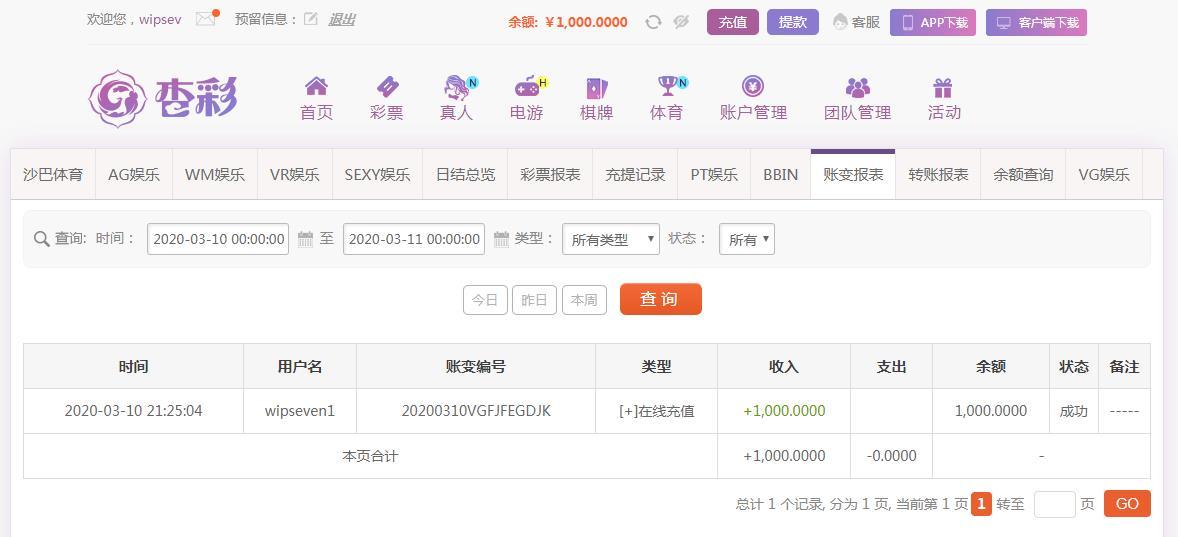Open the 所有类型 type dropdown
This screenshot has width=1178, height=537.
(611, 239)
